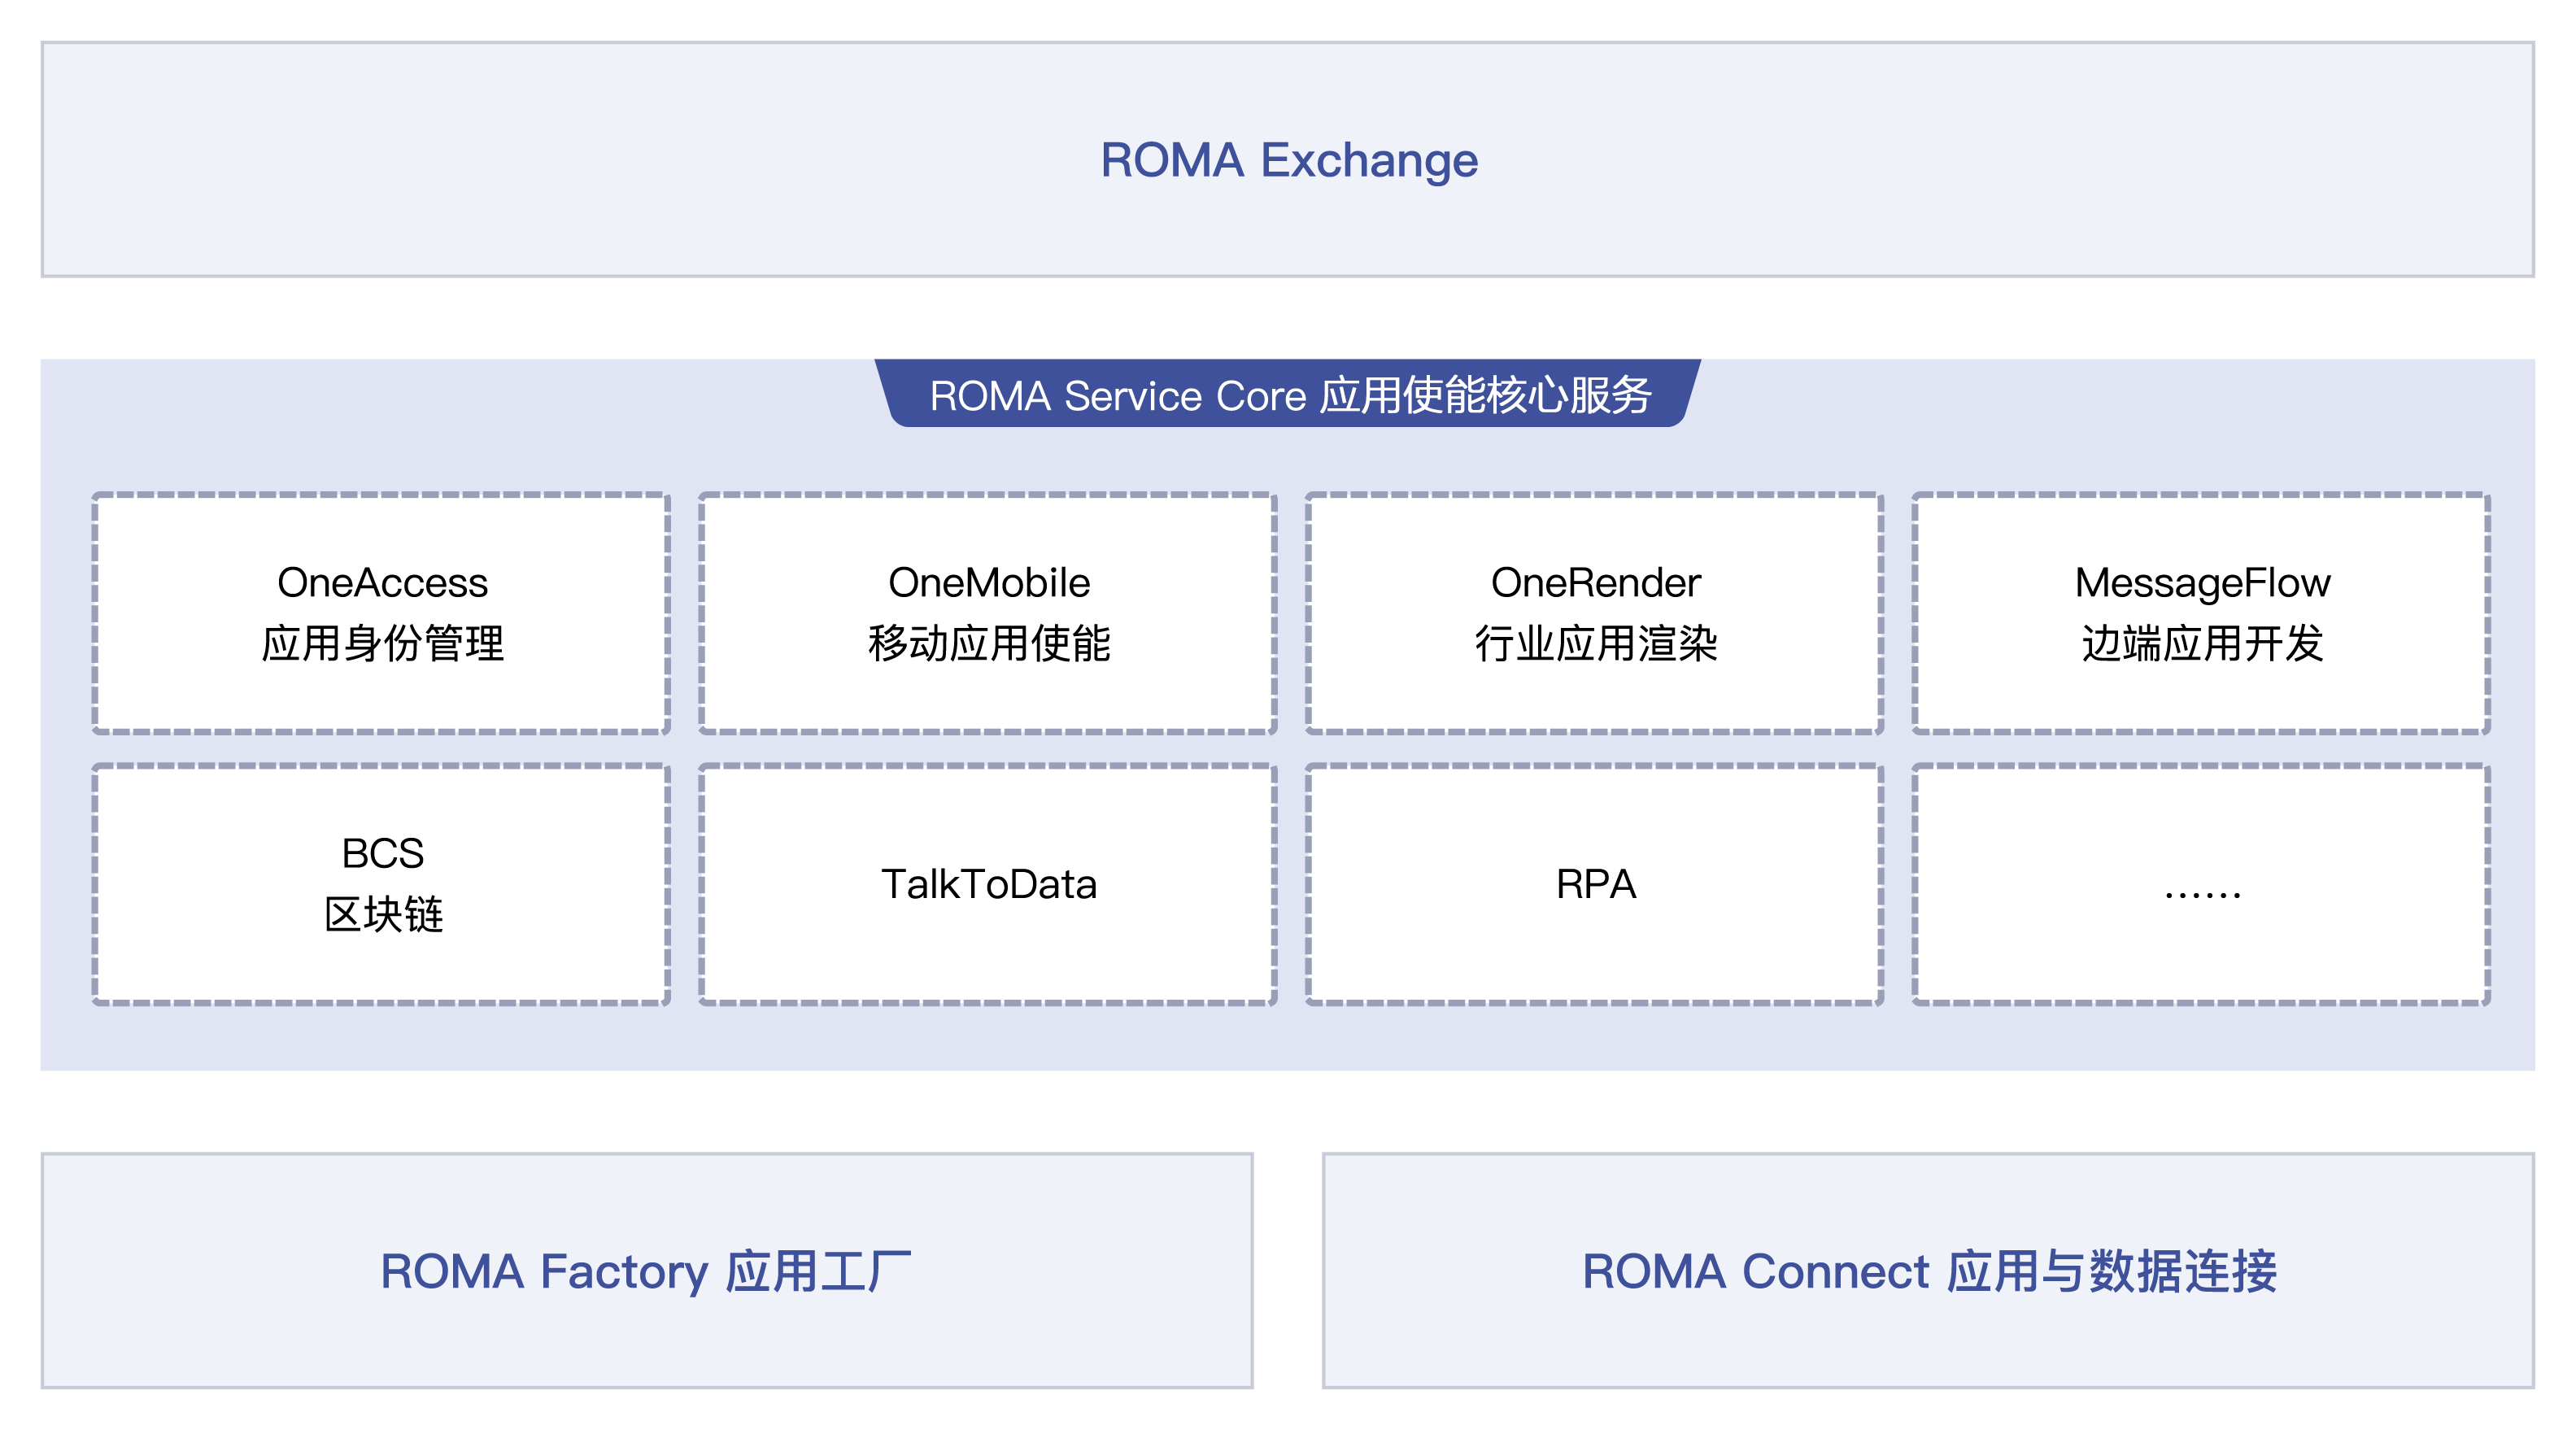Screen dimensions: 2576x1430
Task: Select the TalkToData service box
Action: tap(988, 885)
